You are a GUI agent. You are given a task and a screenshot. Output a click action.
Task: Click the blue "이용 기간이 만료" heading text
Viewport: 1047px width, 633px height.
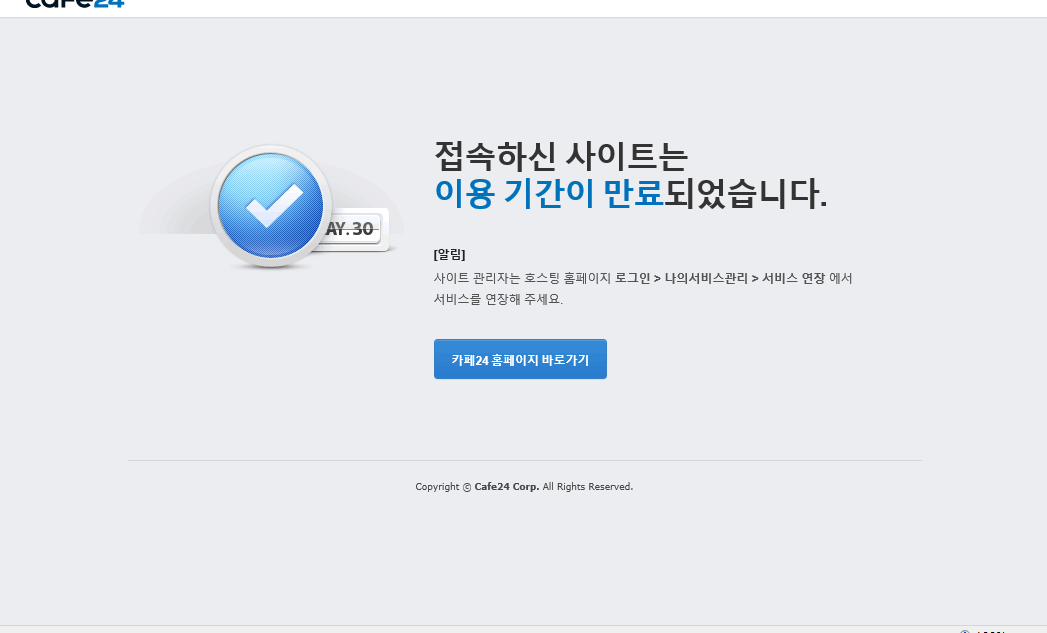tap(549, 194)
